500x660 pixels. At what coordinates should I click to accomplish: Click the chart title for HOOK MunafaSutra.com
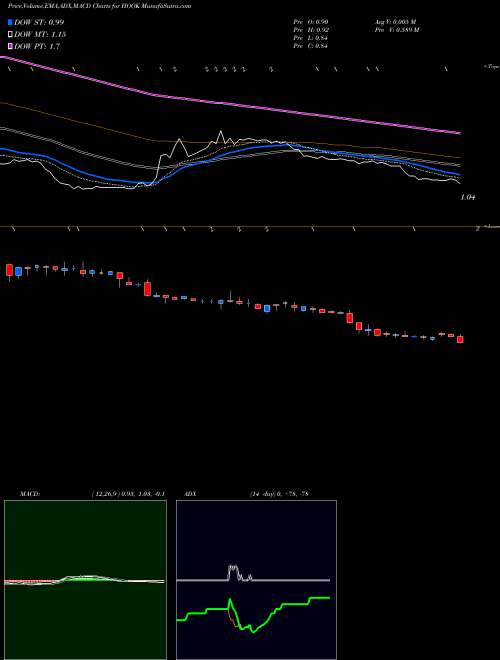(x=99, y=7)
